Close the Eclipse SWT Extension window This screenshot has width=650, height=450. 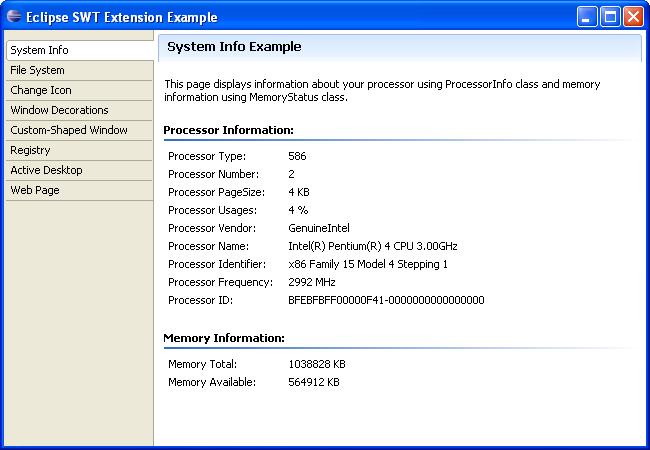pos(633,17)
